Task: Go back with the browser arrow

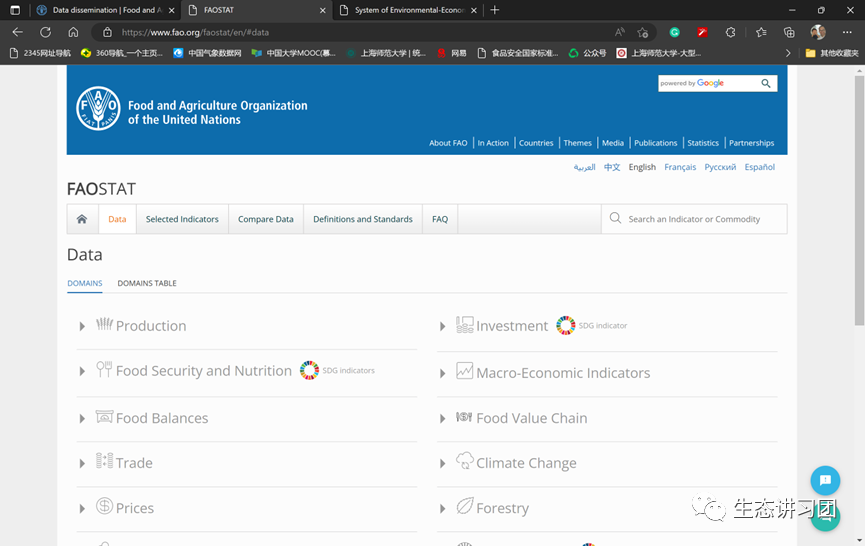Action: [x=18, y=33]
